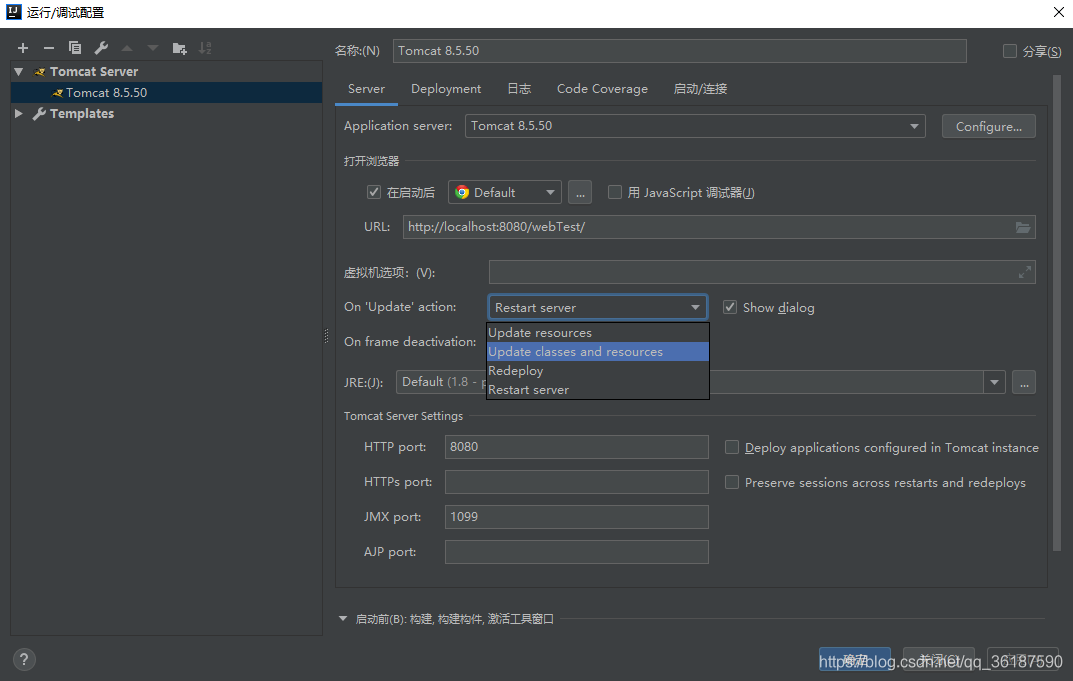Click HTTPs port field

tap(577, 482)
